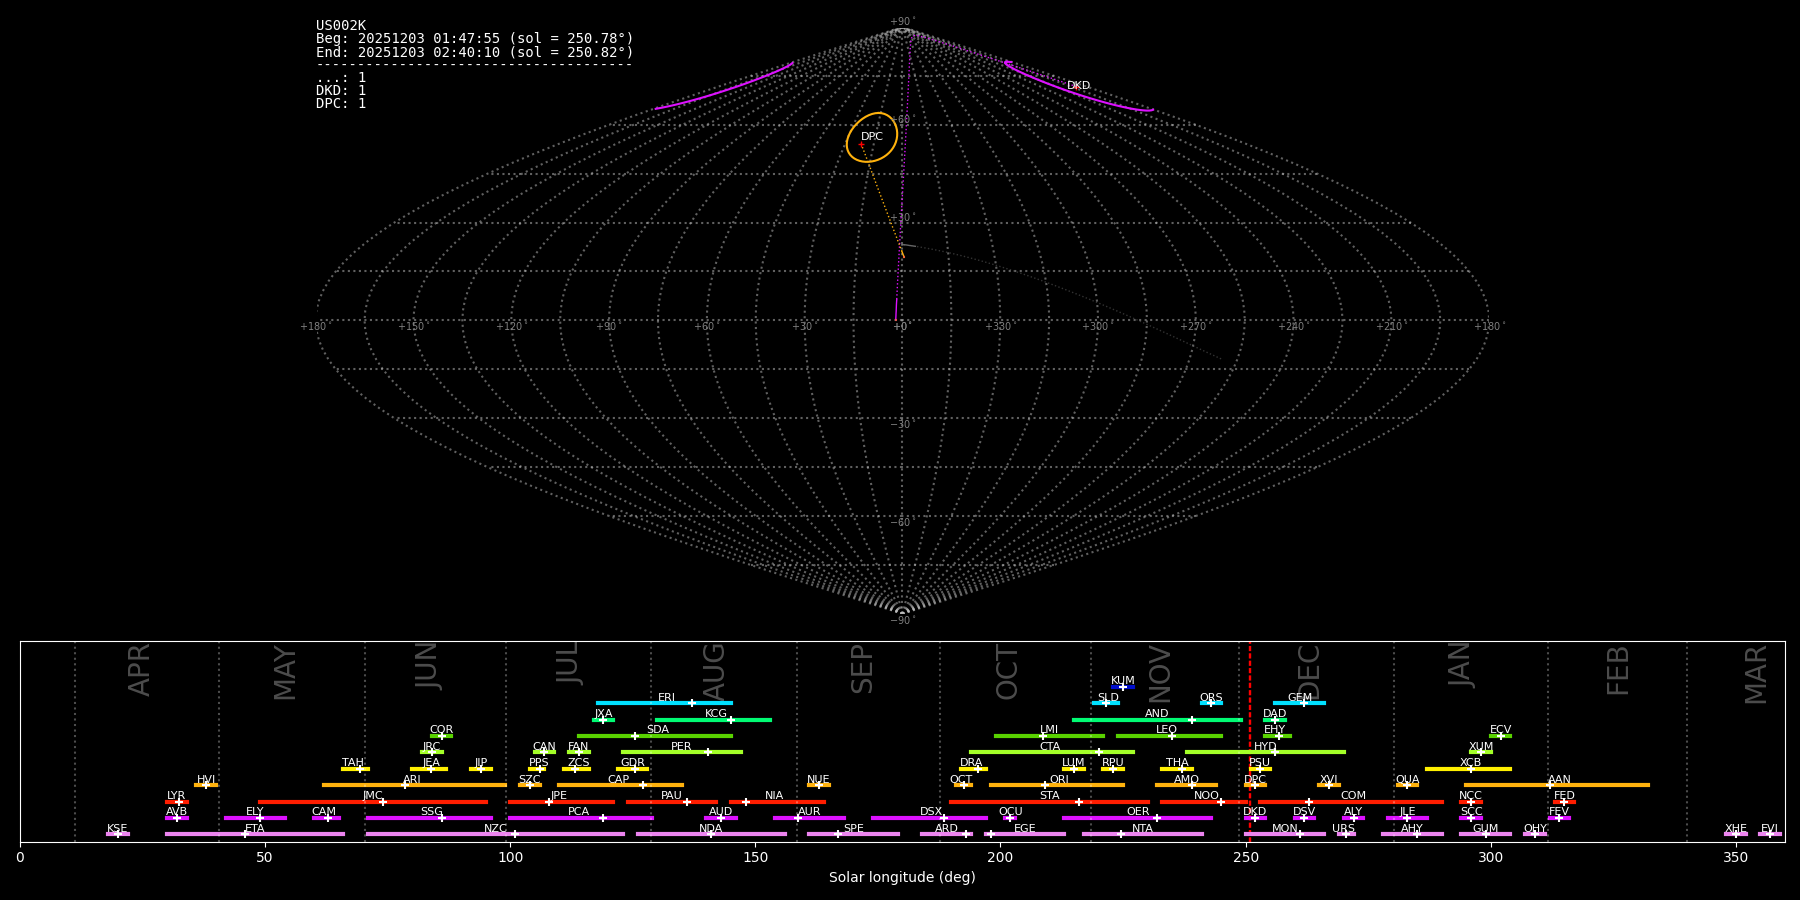
Task: Click the Solar longitude axis label
Action: pyautogui.click(x=901, y=878)
